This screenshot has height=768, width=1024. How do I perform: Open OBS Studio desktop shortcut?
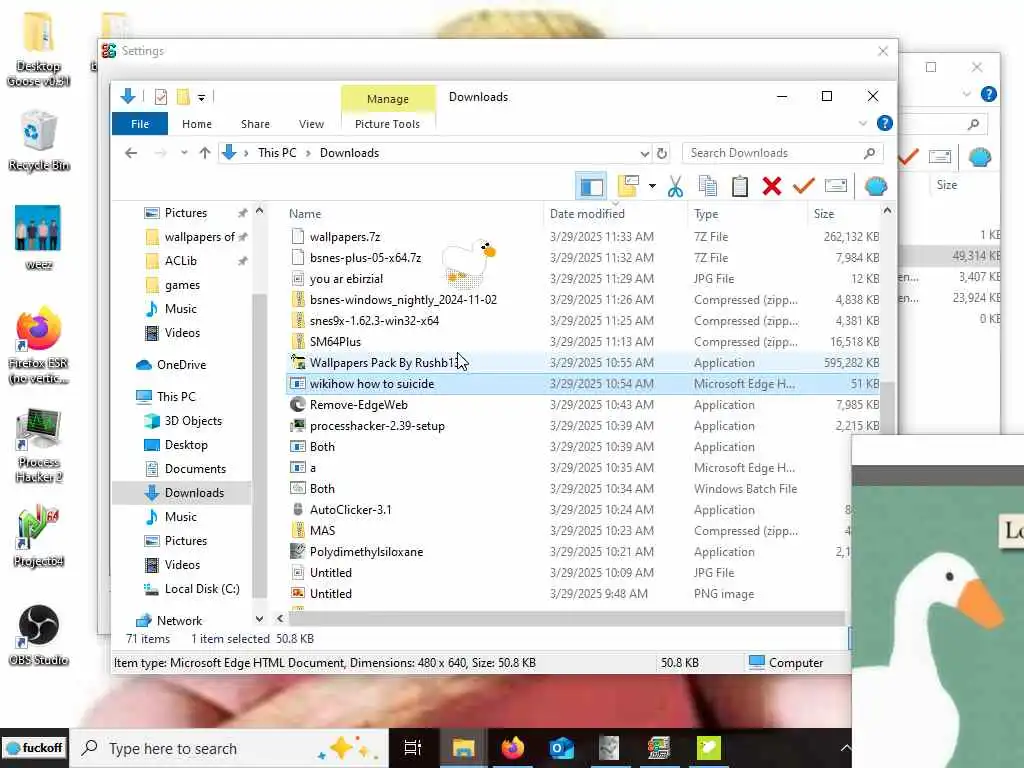click(39, 635)
